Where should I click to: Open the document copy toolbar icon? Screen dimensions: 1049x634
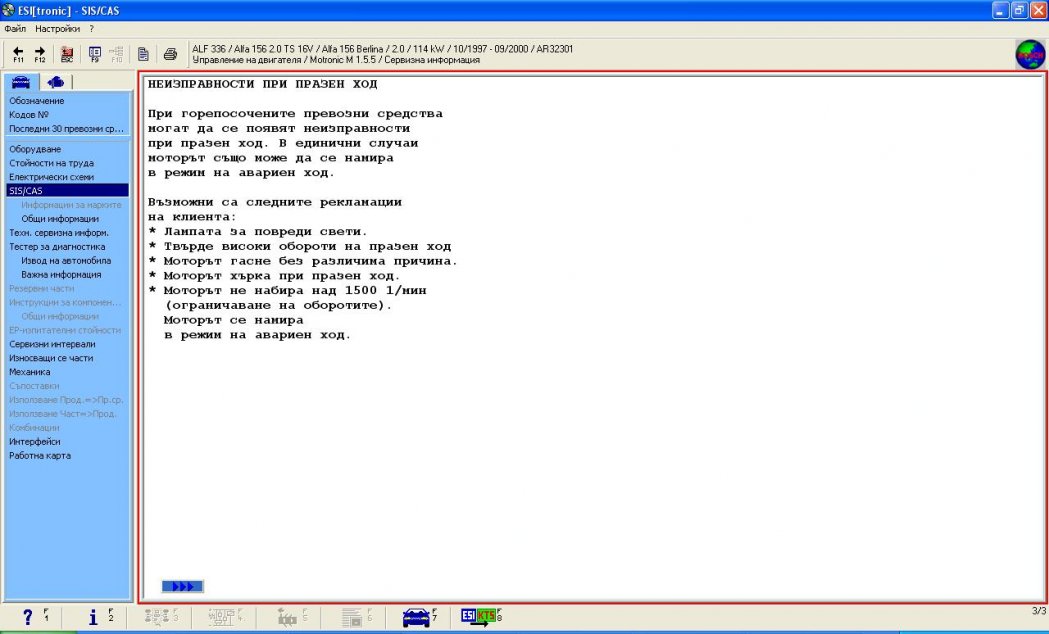coord(144,54)
